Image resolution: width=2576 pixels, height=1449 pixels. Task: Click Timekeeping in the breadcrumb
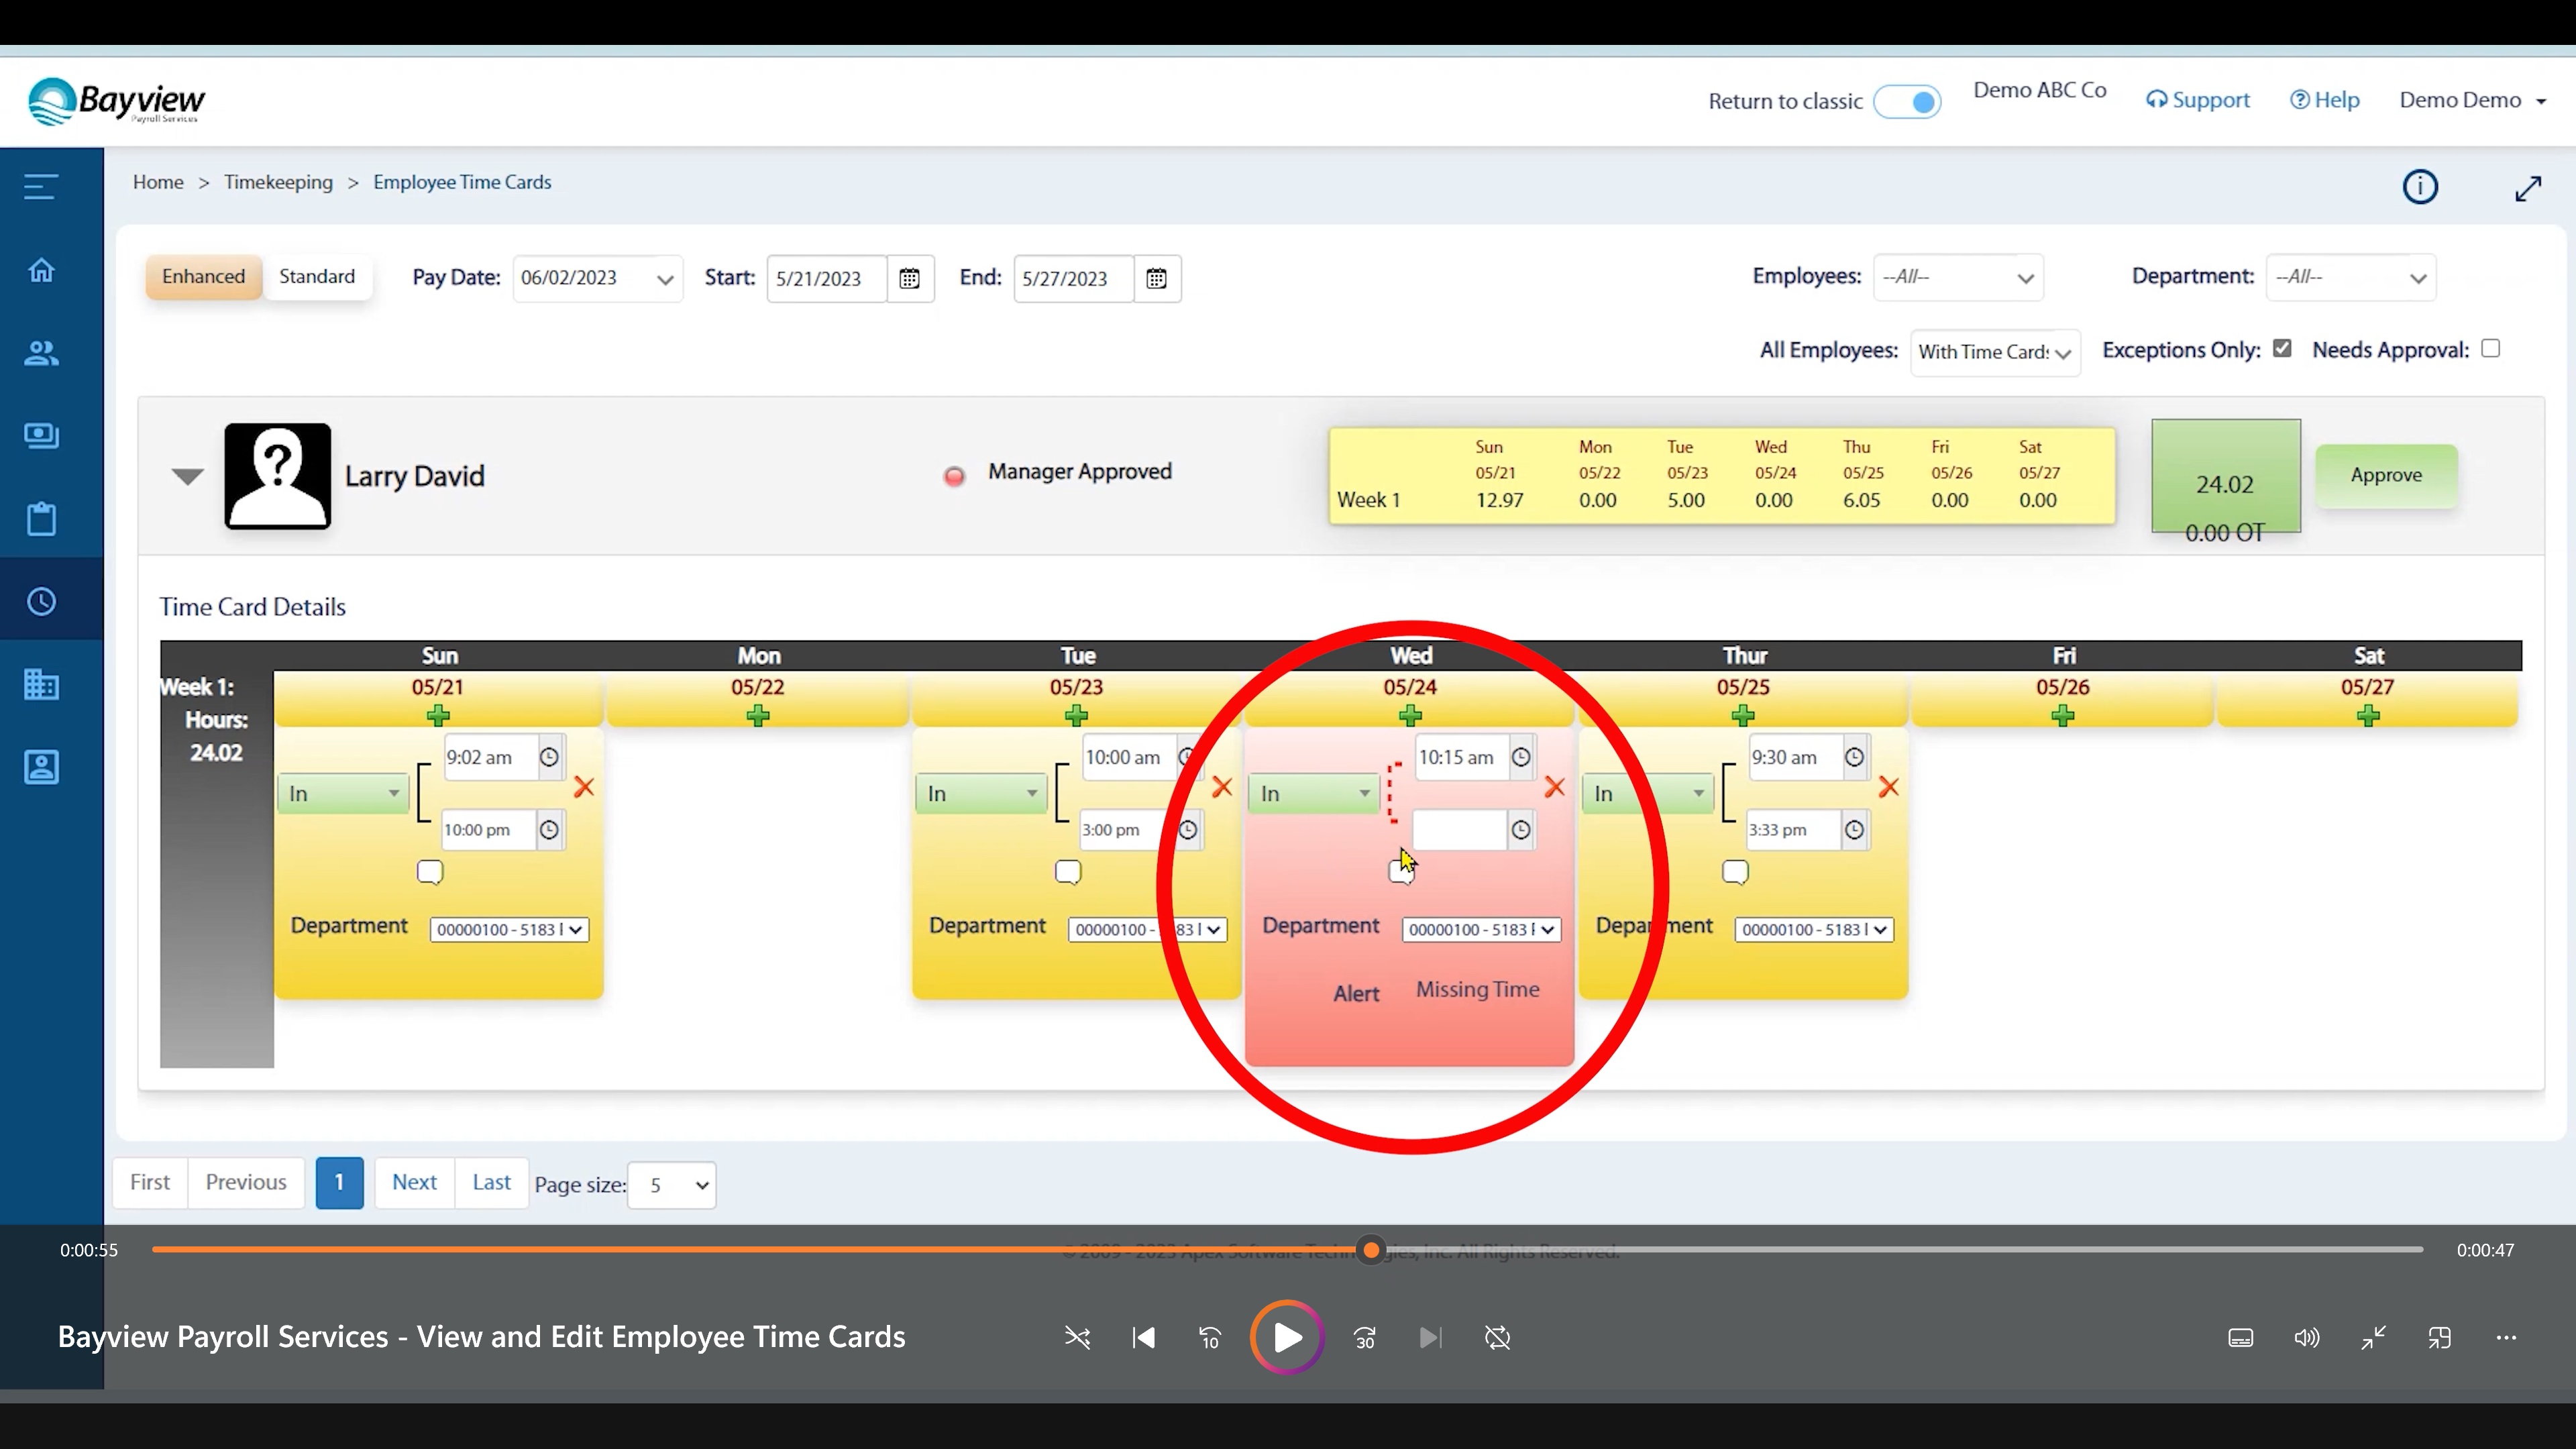[x=278, y=182]
